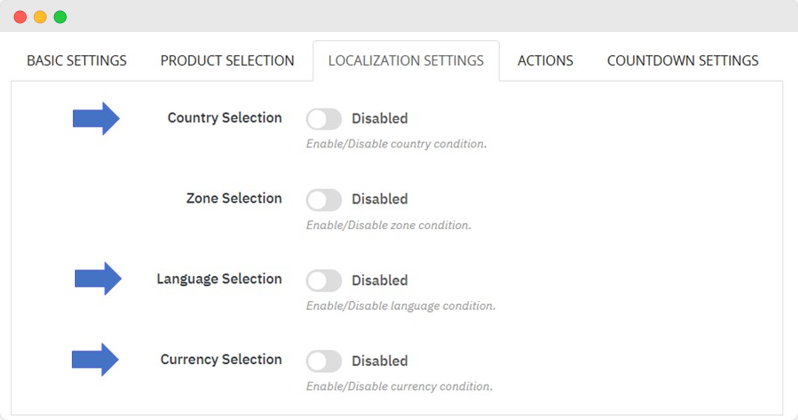
Task: Click the Country Selection label
Action: [x=225, y=118]
